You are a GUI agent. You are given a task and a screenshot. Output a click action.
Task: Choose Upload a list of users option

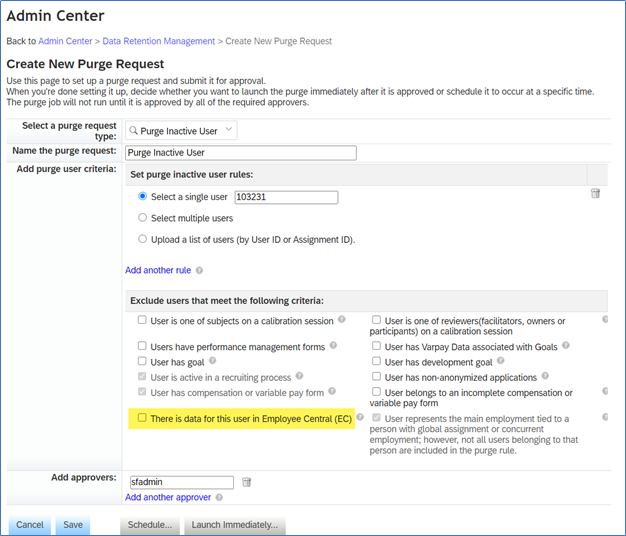tap(143, 239)
